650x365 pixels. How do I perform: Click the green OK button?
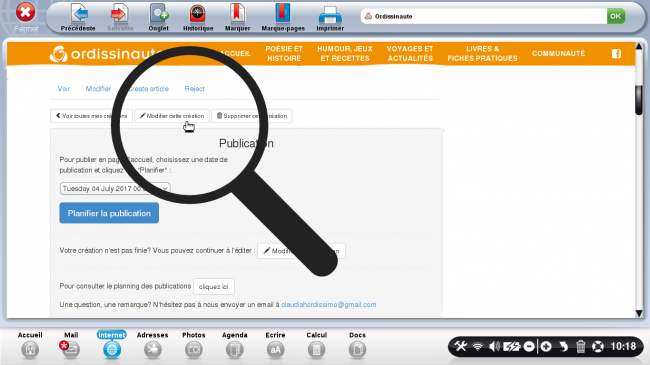(x=616, y=16)
